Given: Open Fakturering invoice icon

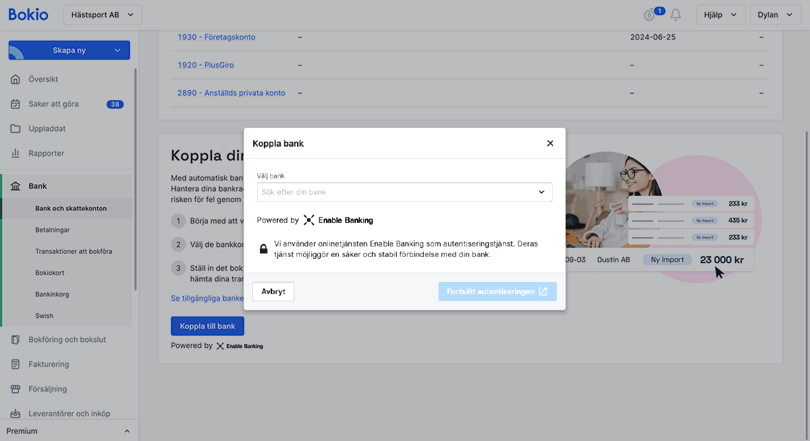Looking at the screenshot, I should pyautogui.click(x=15, y=365).
